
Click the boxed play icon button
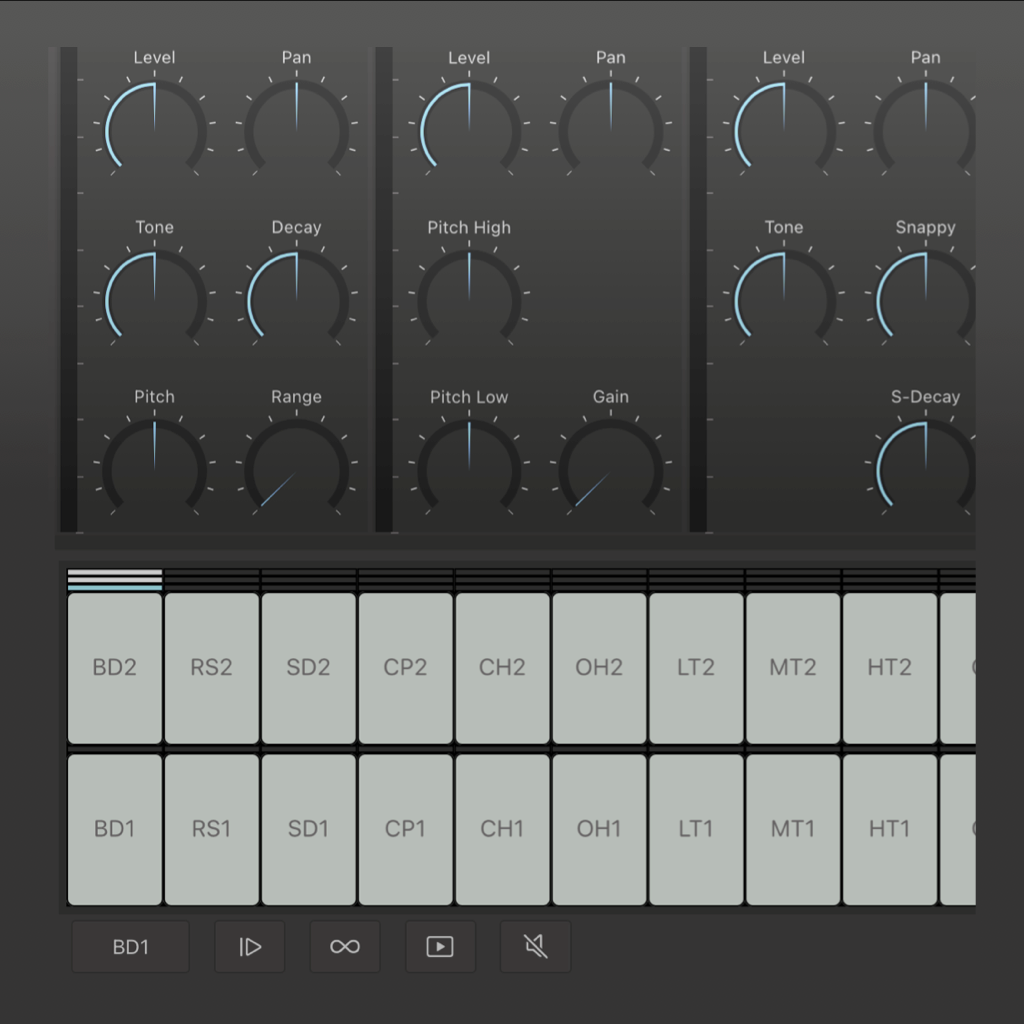(x=440, y=946)
